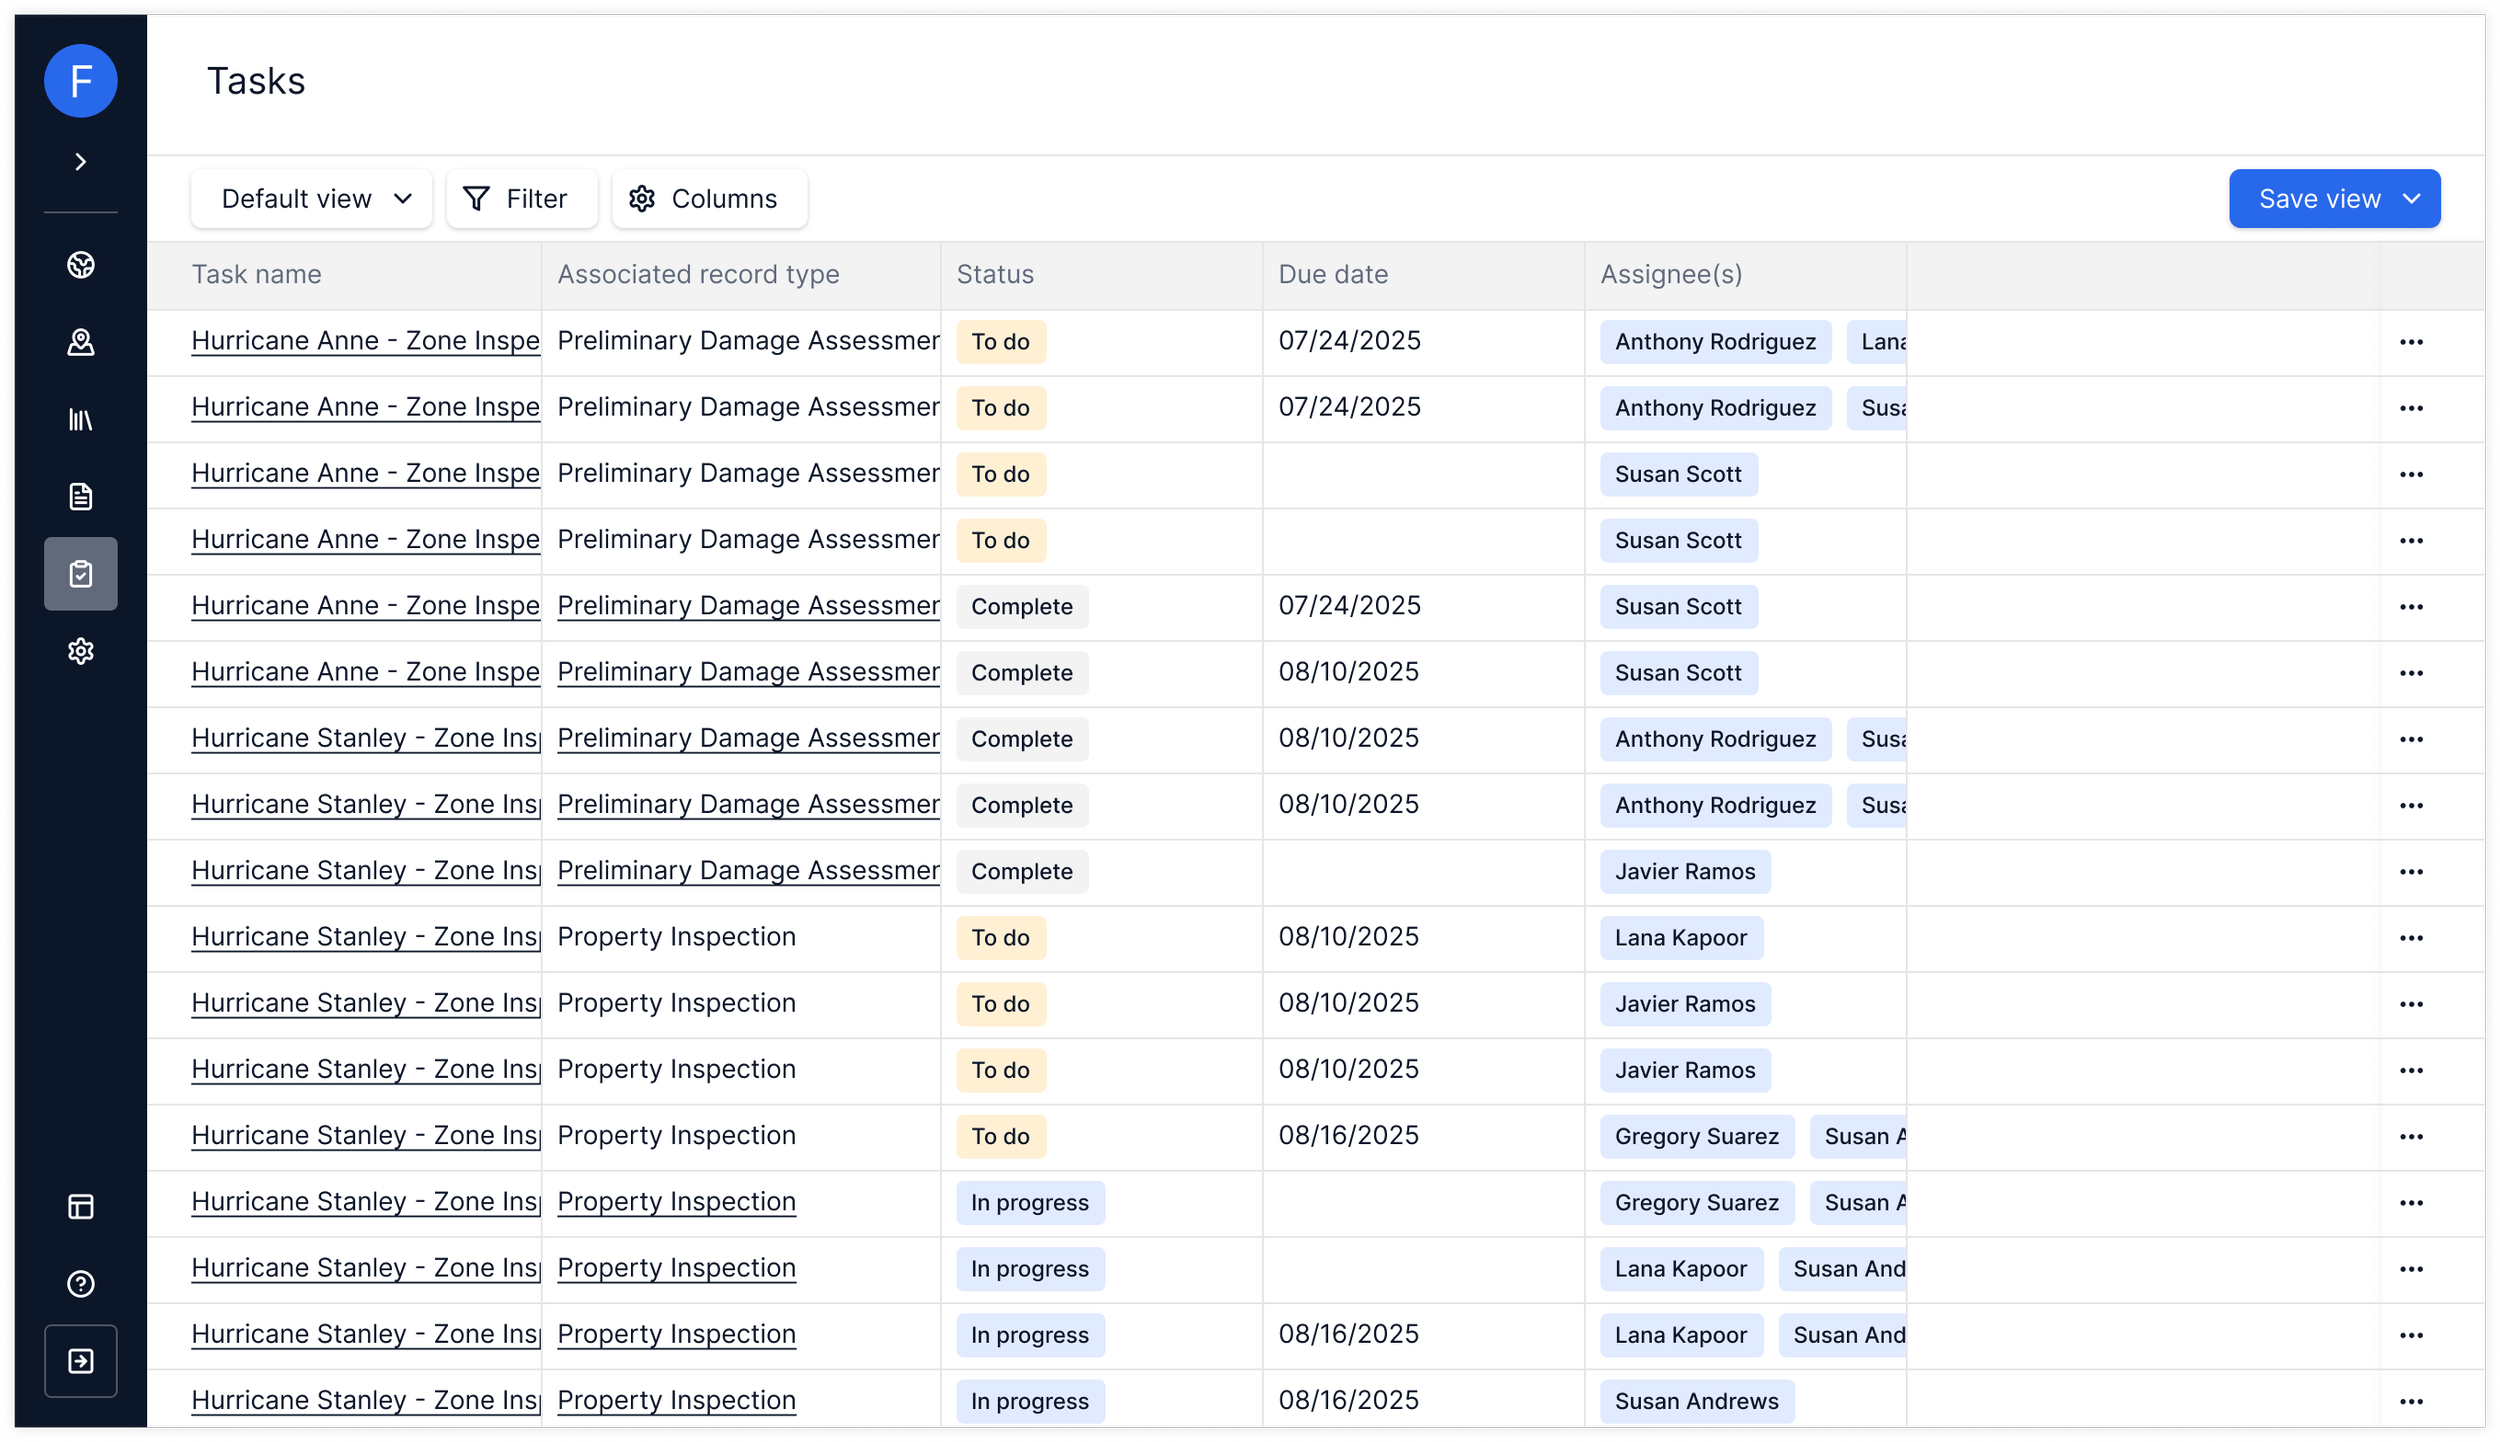The height and width of the screenshot is (1442, 2500).
Task: Open the document page icon in sidebar
Action: pos(81,497)
